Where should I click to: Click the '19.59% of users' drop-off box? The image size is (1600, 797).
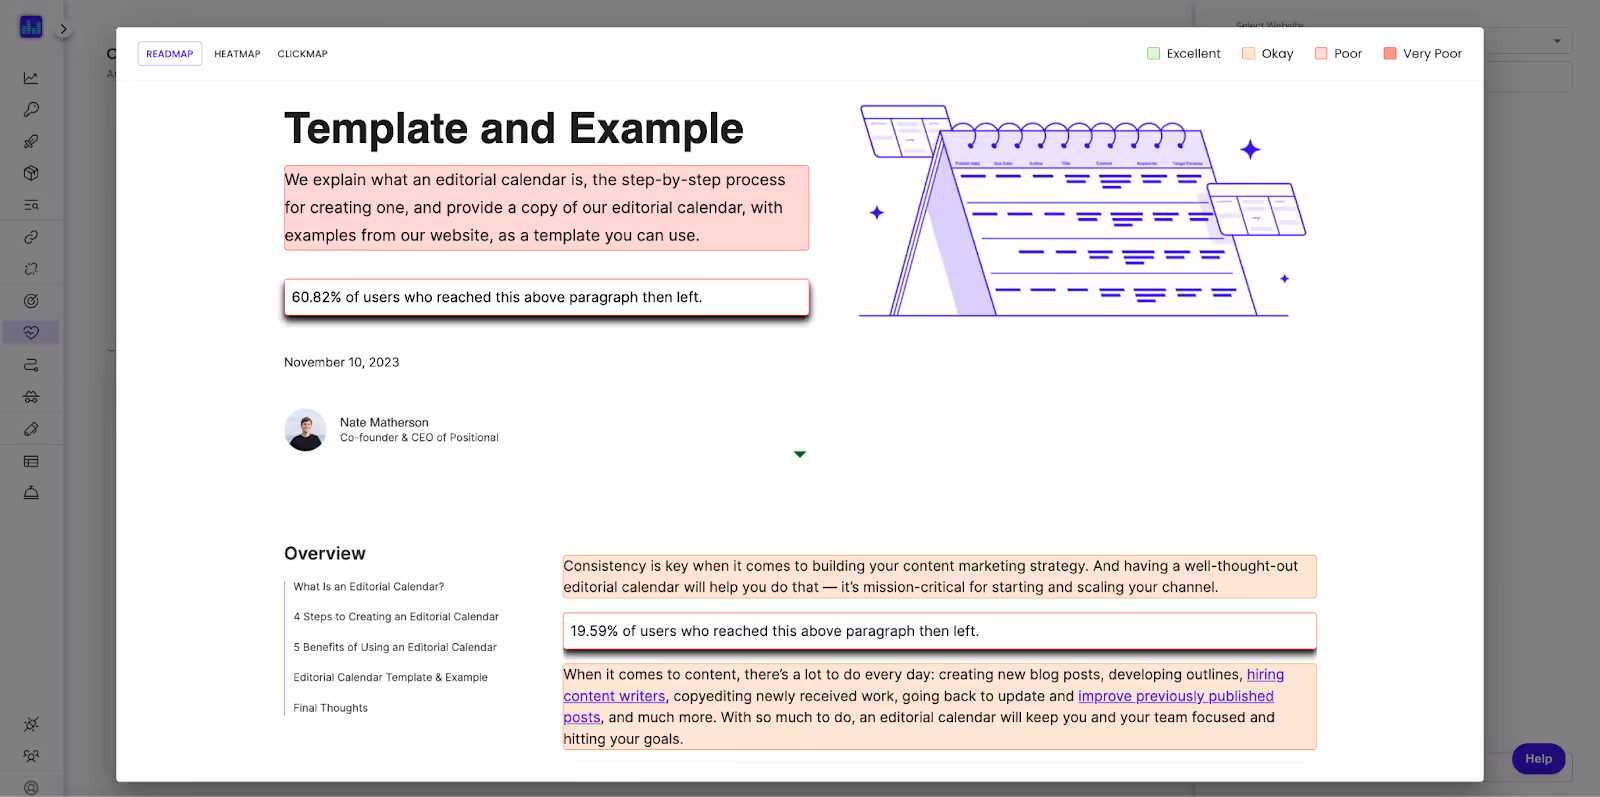940,631
